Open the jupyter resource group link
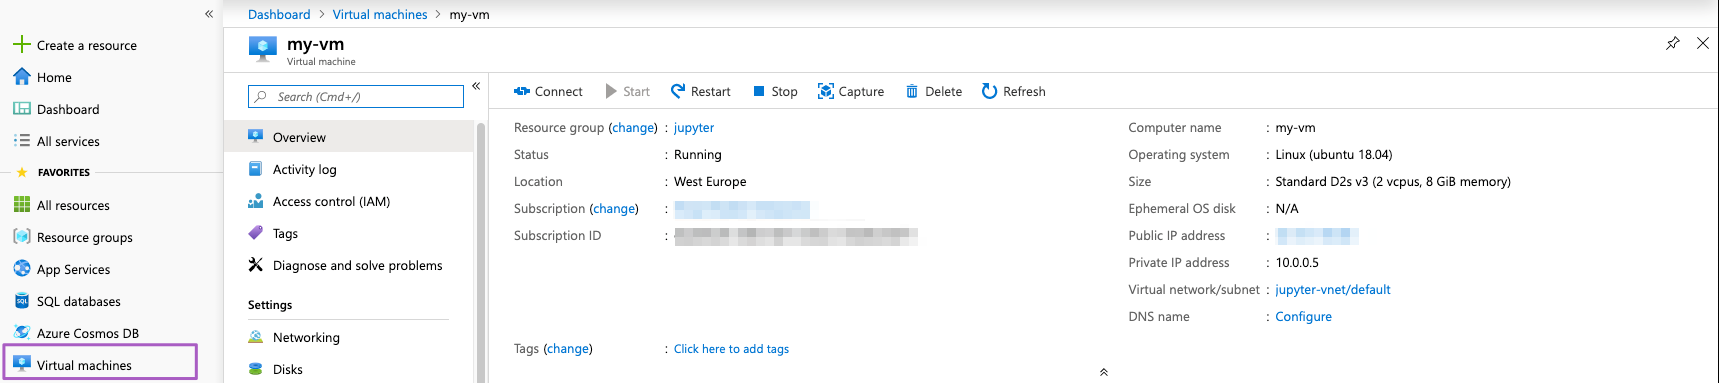This screenshot has height=383, width=1719. click(694, 128)
